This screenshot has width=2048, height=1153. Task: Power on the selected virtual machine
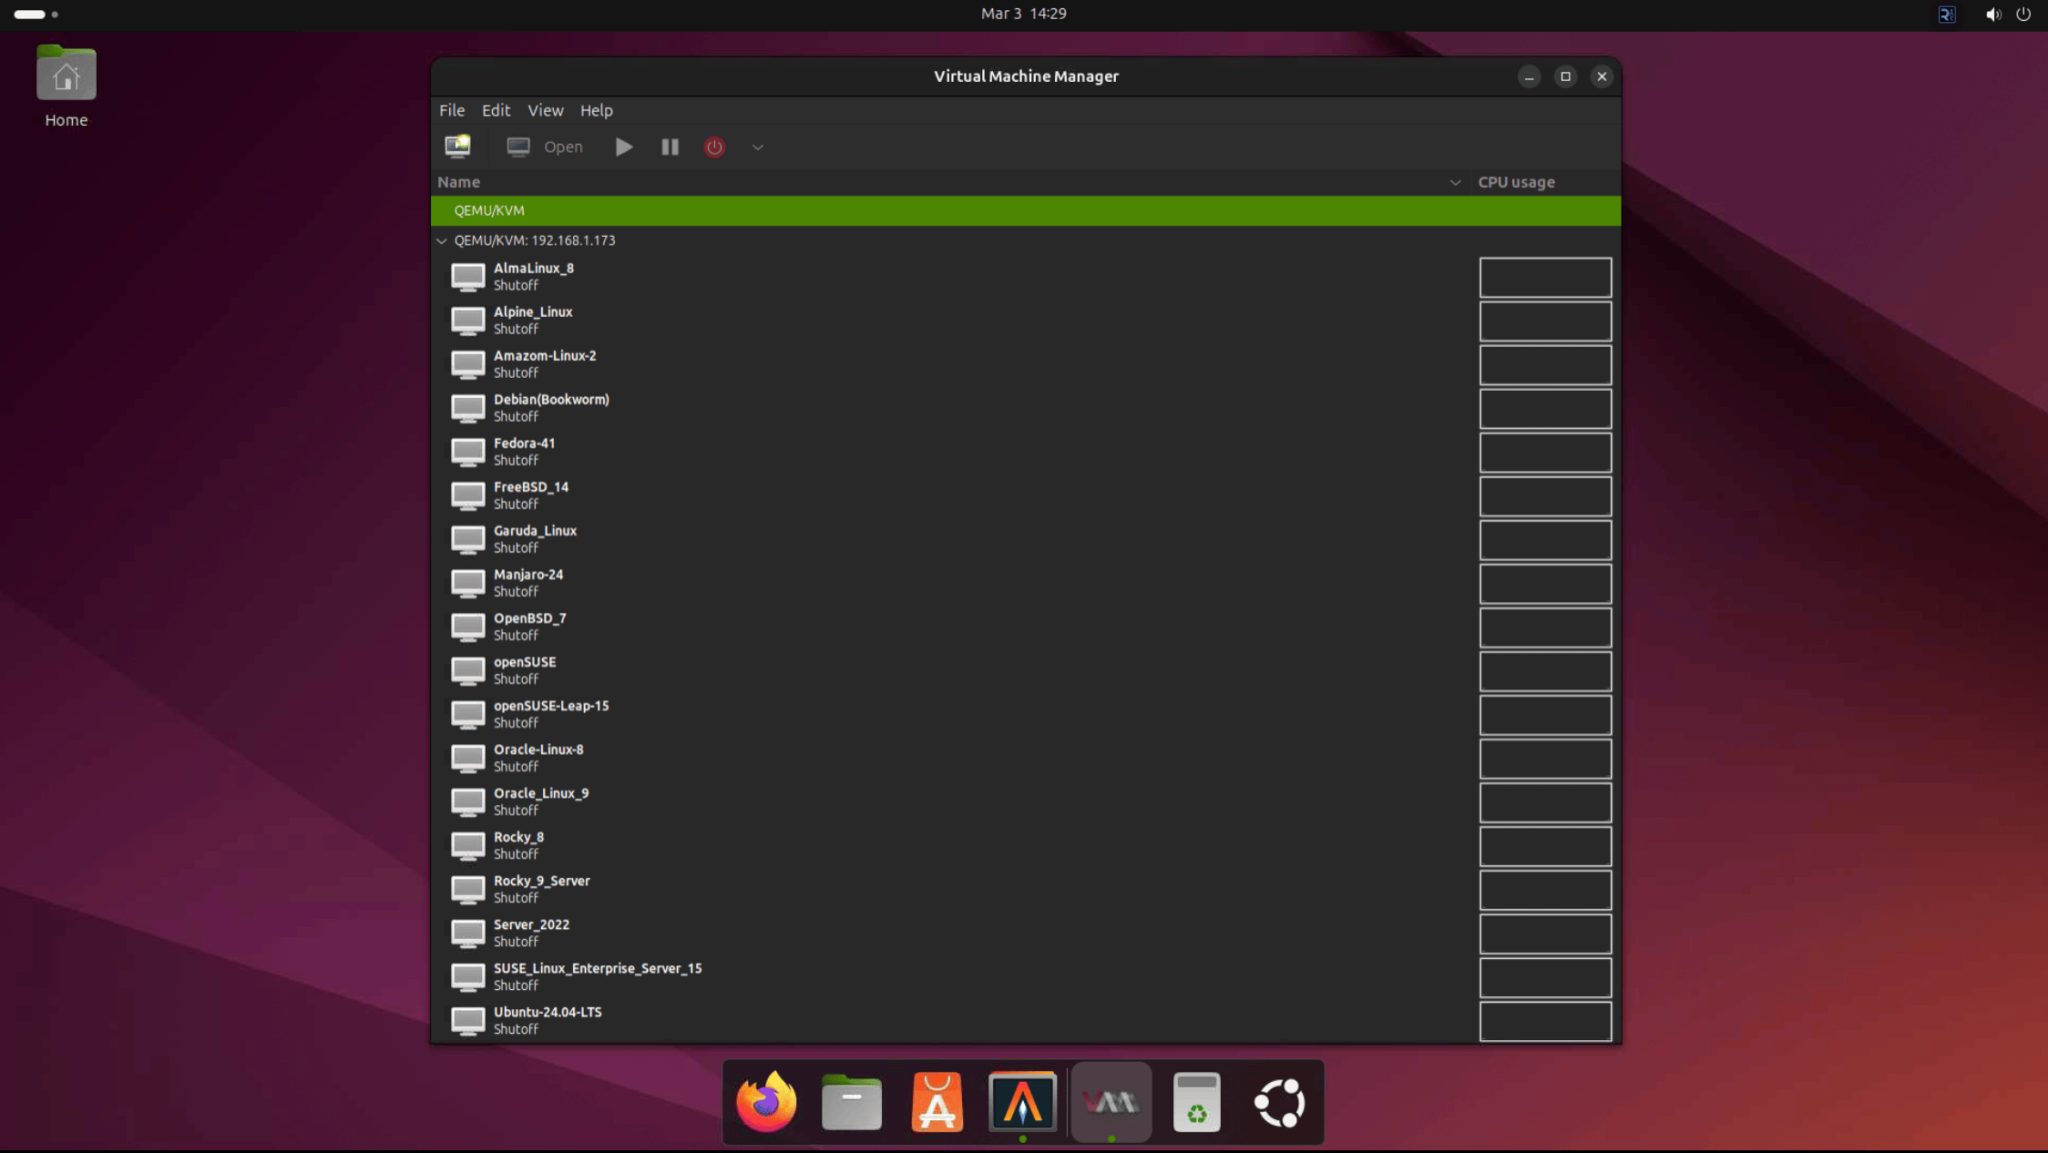click(x=622, y=146)
